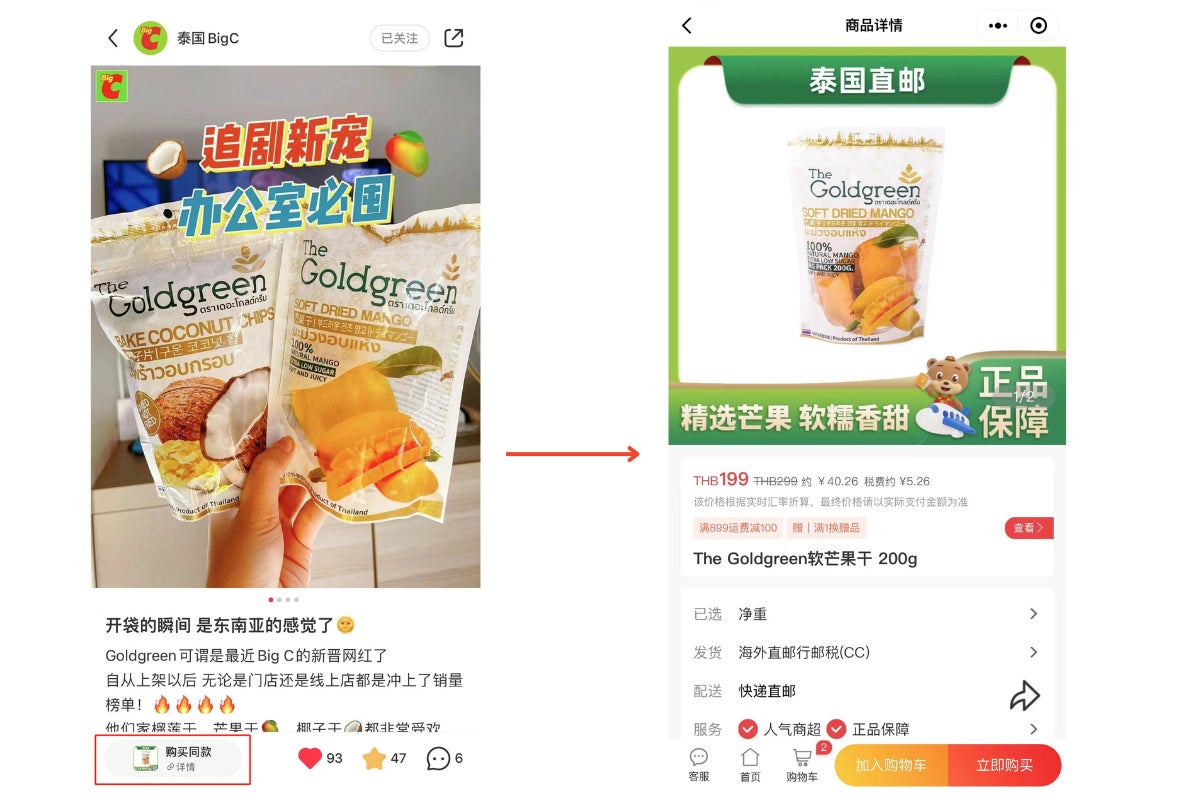
Task: Tap the mini-program close target icon
Action: 1038,26
